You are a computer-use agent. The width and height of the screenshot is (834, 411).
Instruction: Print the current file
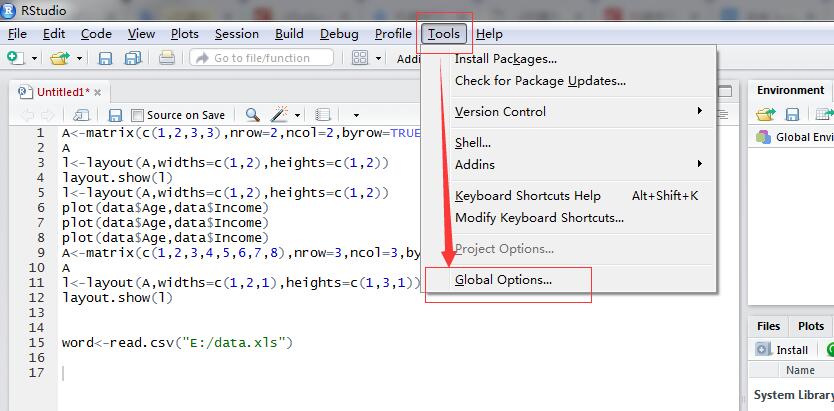(166, 57)
